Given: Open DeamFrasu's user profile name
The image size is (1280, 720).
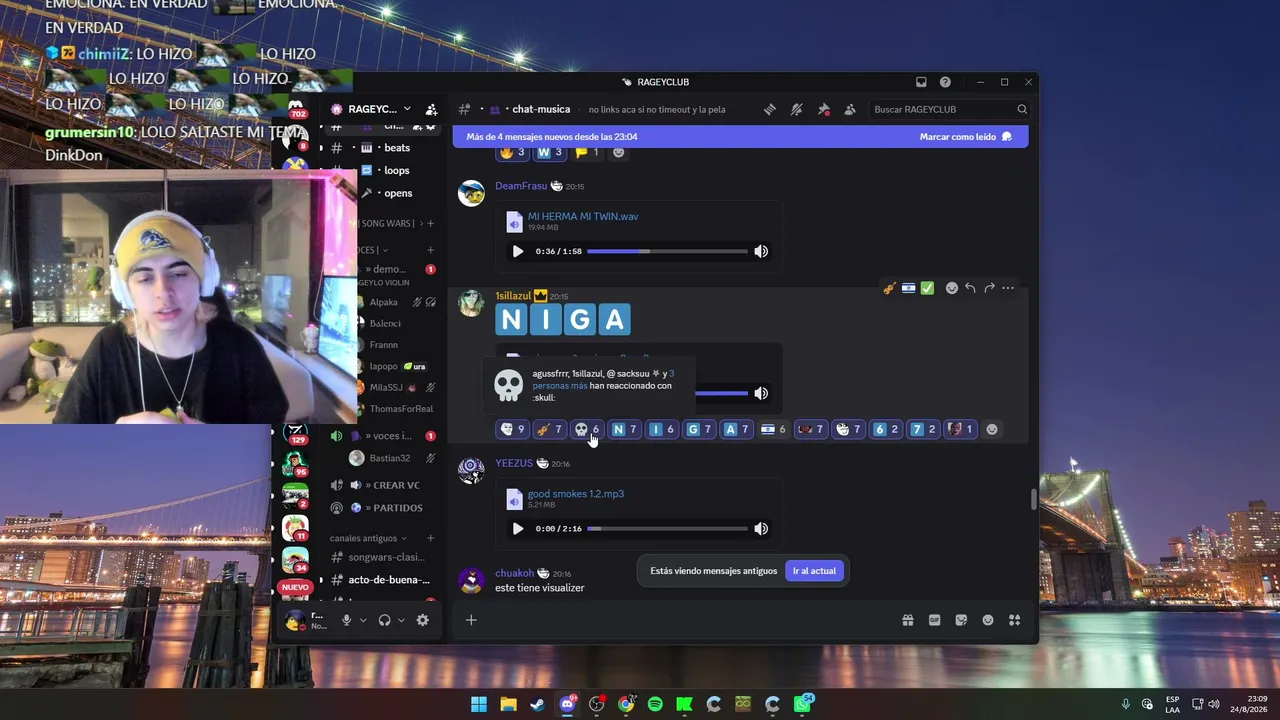Looking at the screenshot, I should point(521,186).
